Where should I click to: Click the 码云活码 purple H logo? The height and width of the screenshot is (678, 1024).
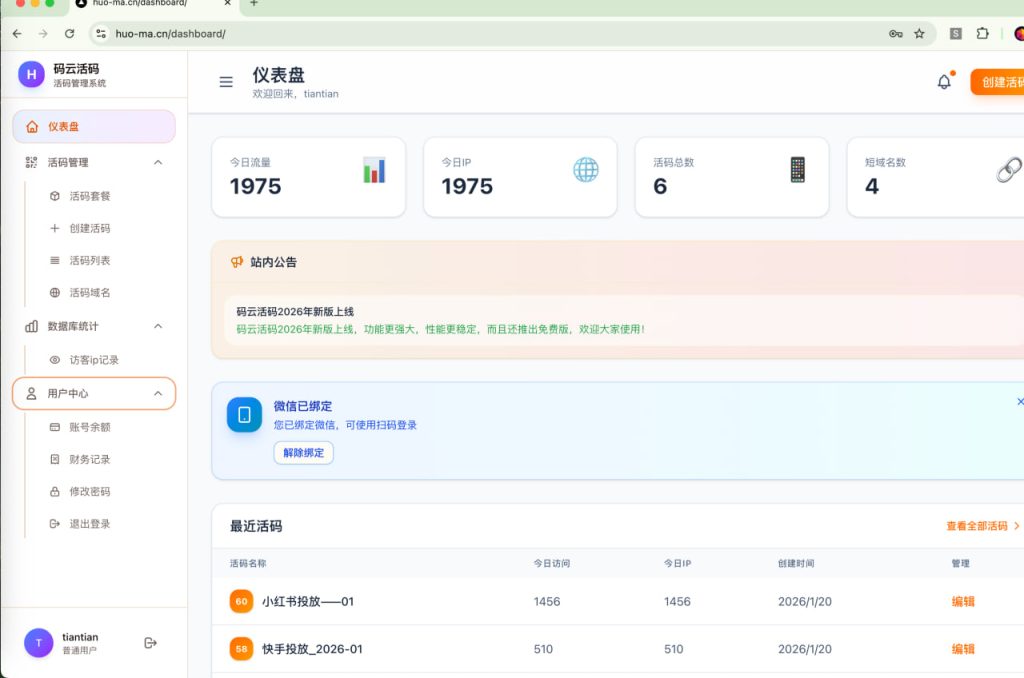[31, 74]
